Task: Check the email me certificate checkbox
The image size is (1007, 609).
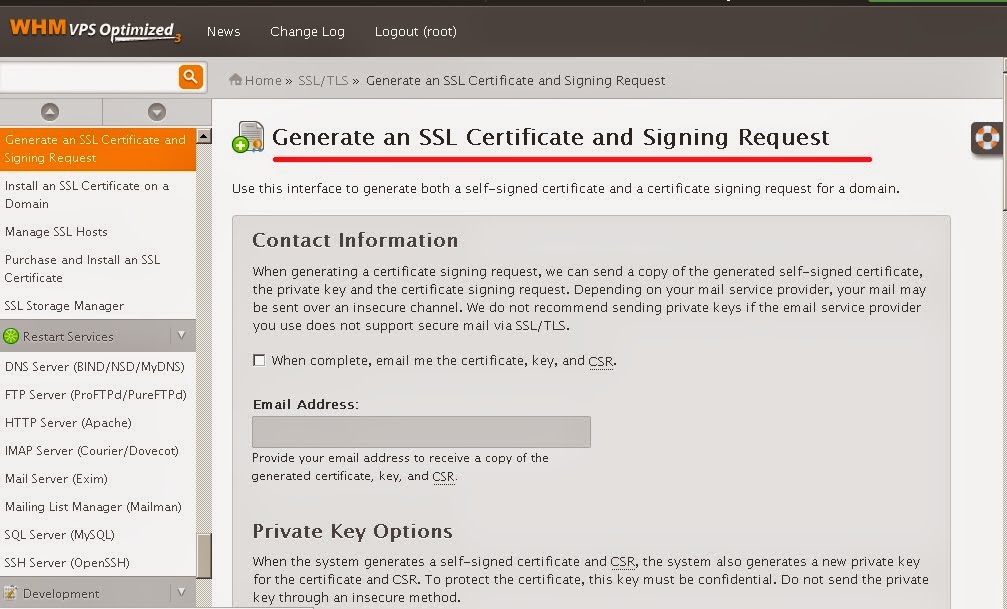Action: [259, 360]
